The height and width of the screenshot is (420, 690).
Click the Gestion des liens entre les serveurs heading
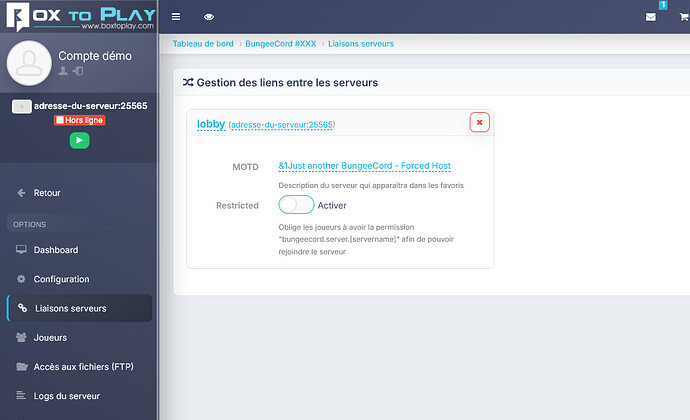pos(287,83)
